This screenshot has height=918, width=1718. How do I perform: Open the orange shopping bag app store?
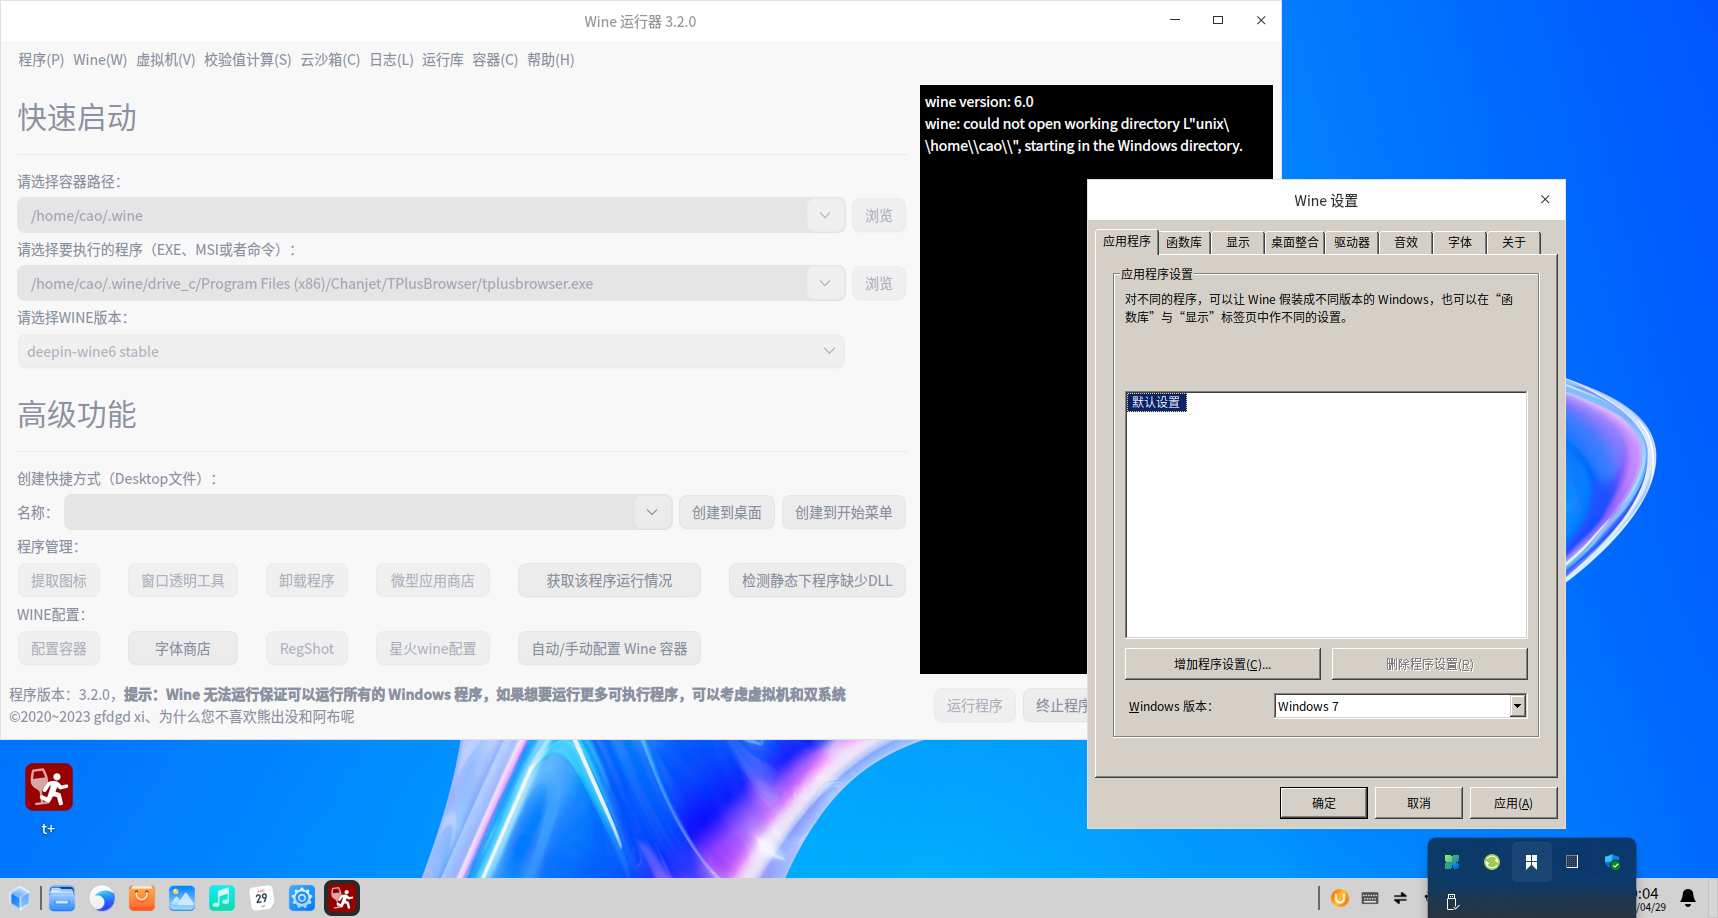(x=142, y=898)
